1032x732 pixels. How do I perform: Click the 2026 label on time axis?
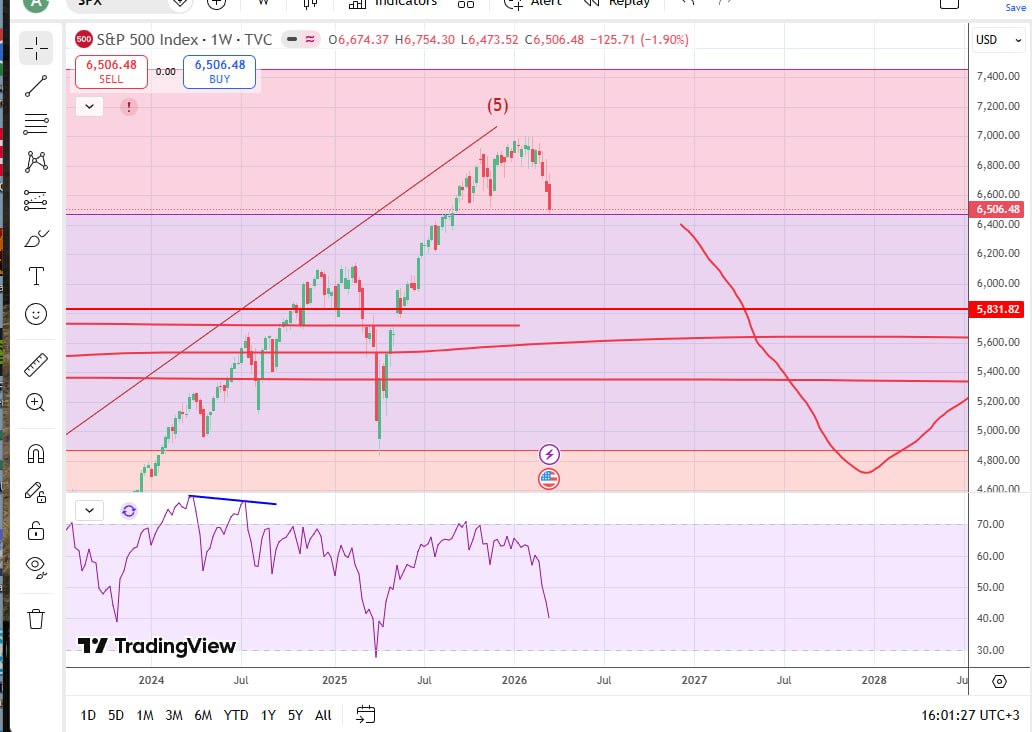click(514, 680)
